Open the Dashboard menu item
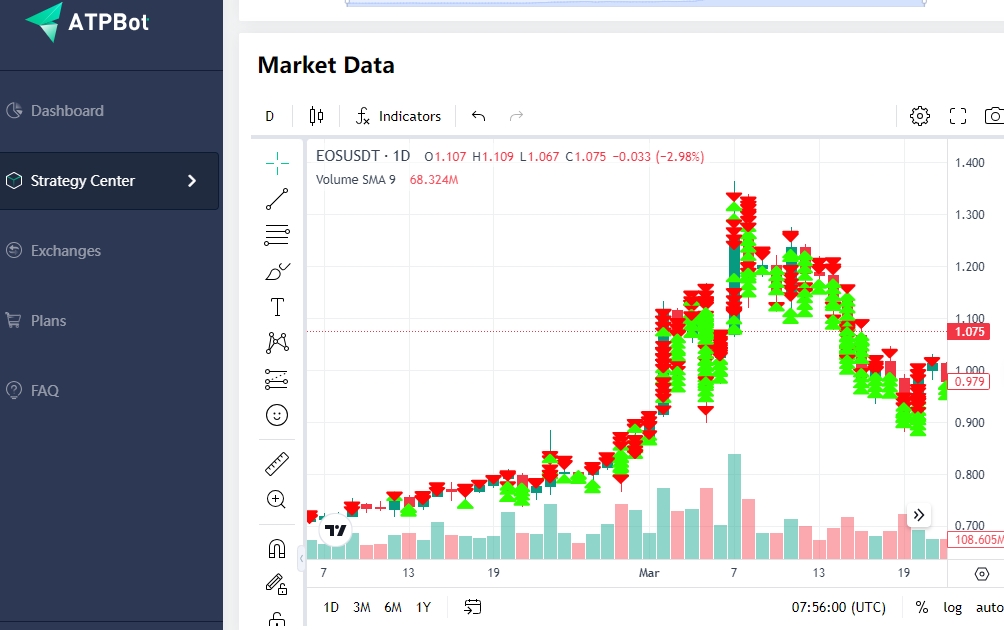The width and height of the screenshot is (1004, 630). tap(67, 111)
